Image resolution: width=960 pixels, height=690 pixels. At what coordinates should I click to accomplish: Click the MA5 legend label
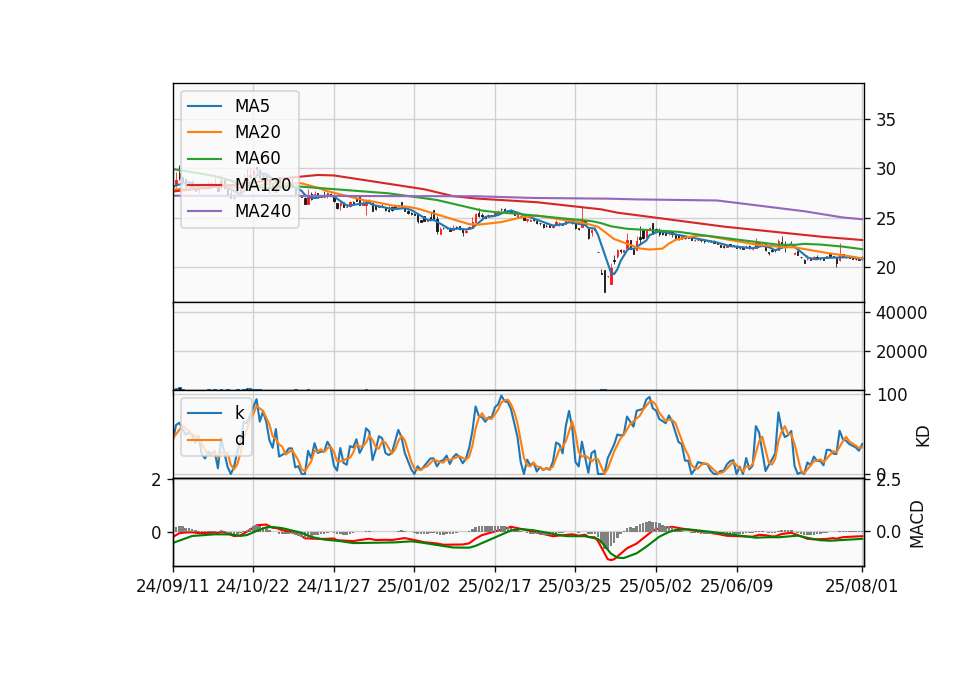click(x=252, y=106)
